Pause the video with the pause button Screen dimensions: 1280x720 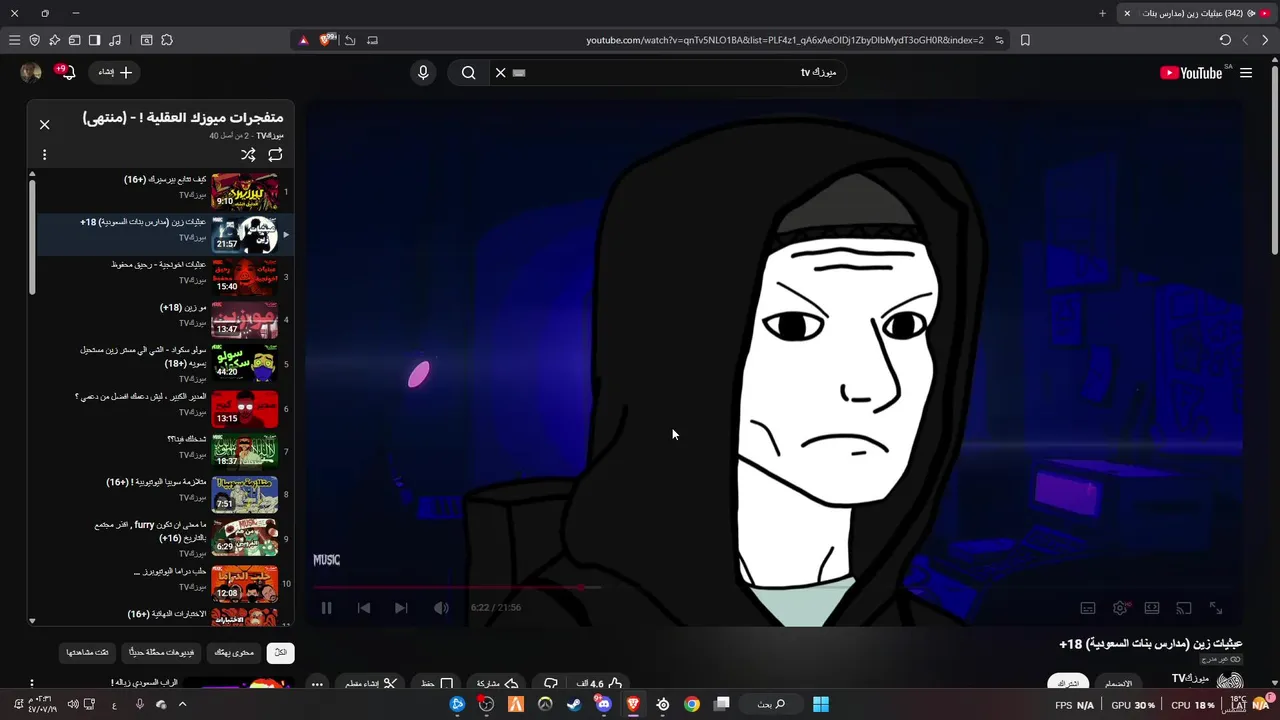point(326,607)
